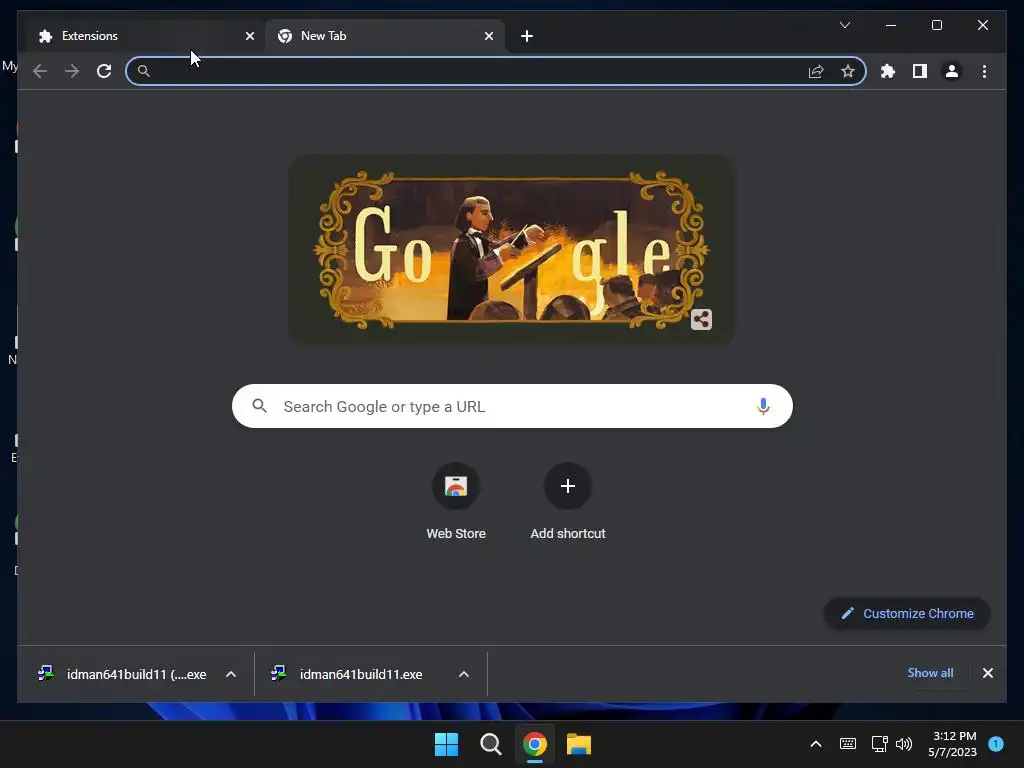Go forward using the browser forward arrow
Screen dimensions: 1024x768
(x=72, y=71)
